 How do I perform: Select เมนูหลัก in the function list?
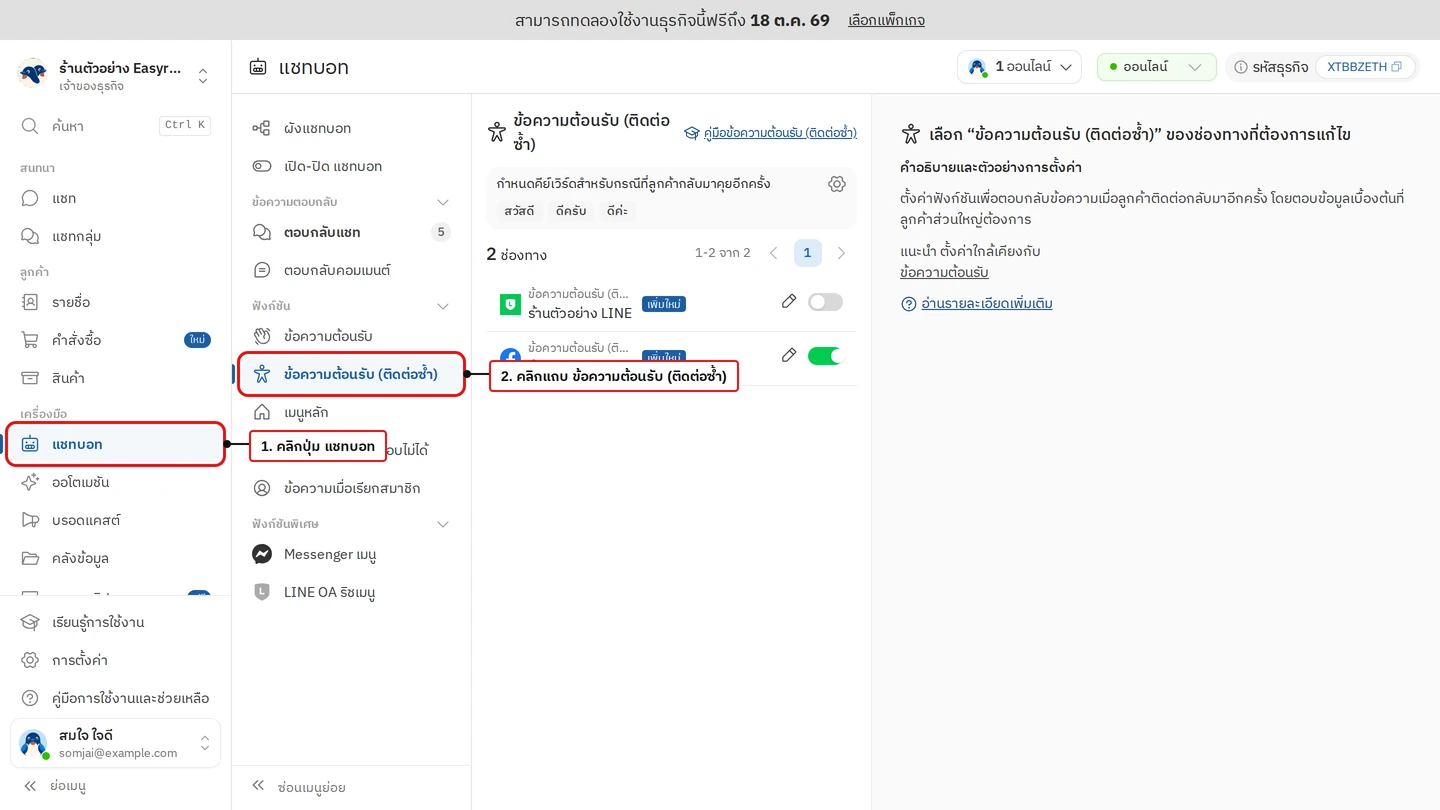[x=351, y=412]
